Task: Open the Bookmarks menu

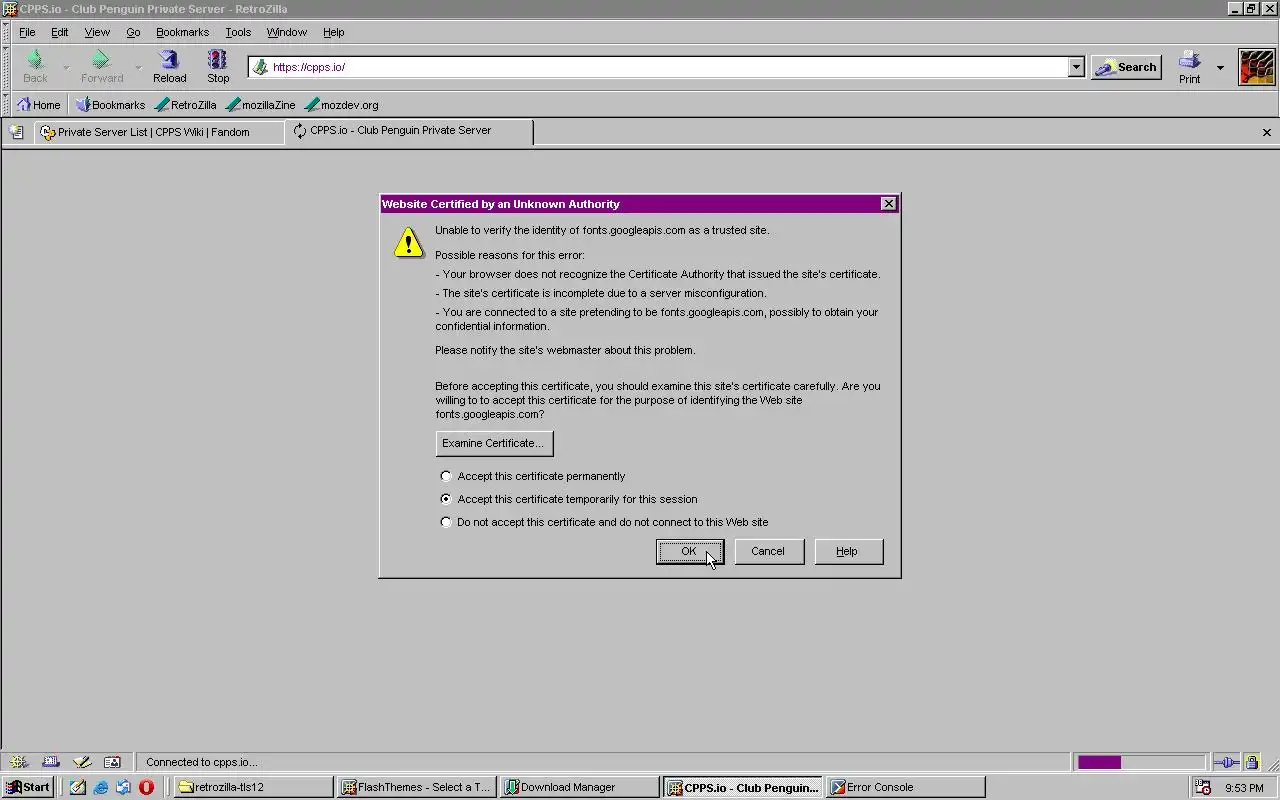Action: (x=182, y=32)
